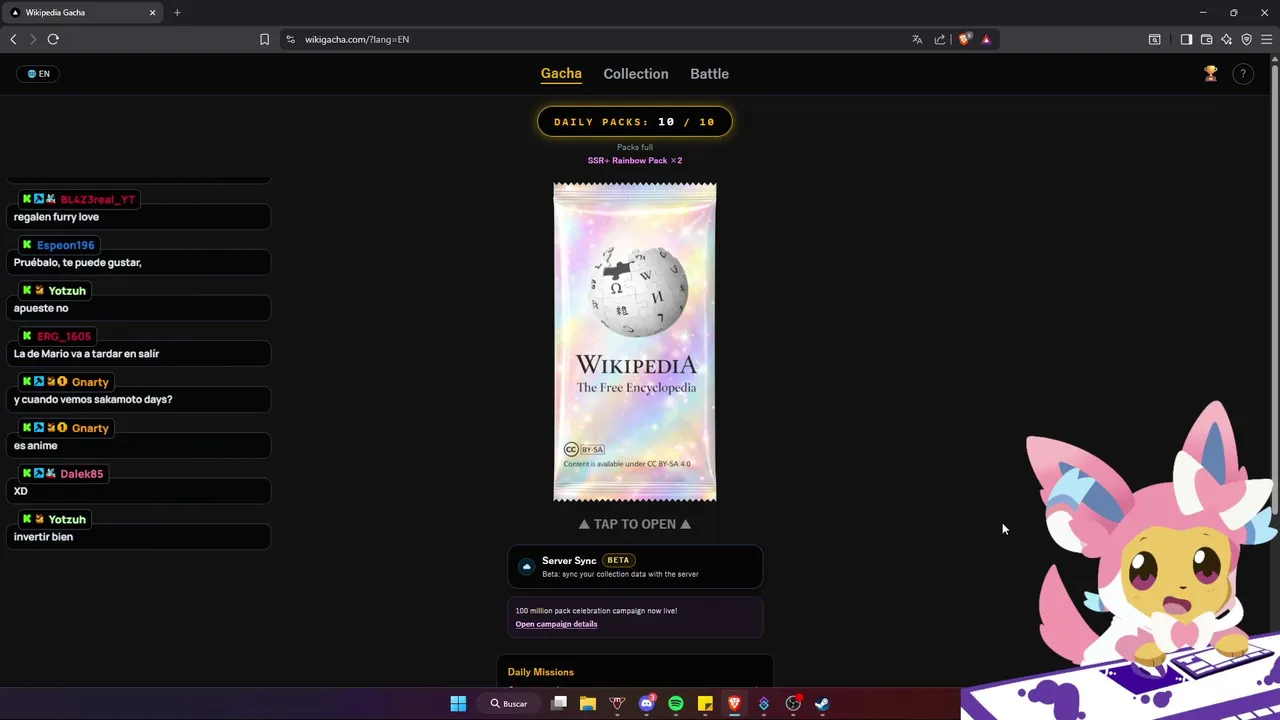Click the TAP TO OPEN label
Screen dimensions: 1280x720
tap(635, 524)
